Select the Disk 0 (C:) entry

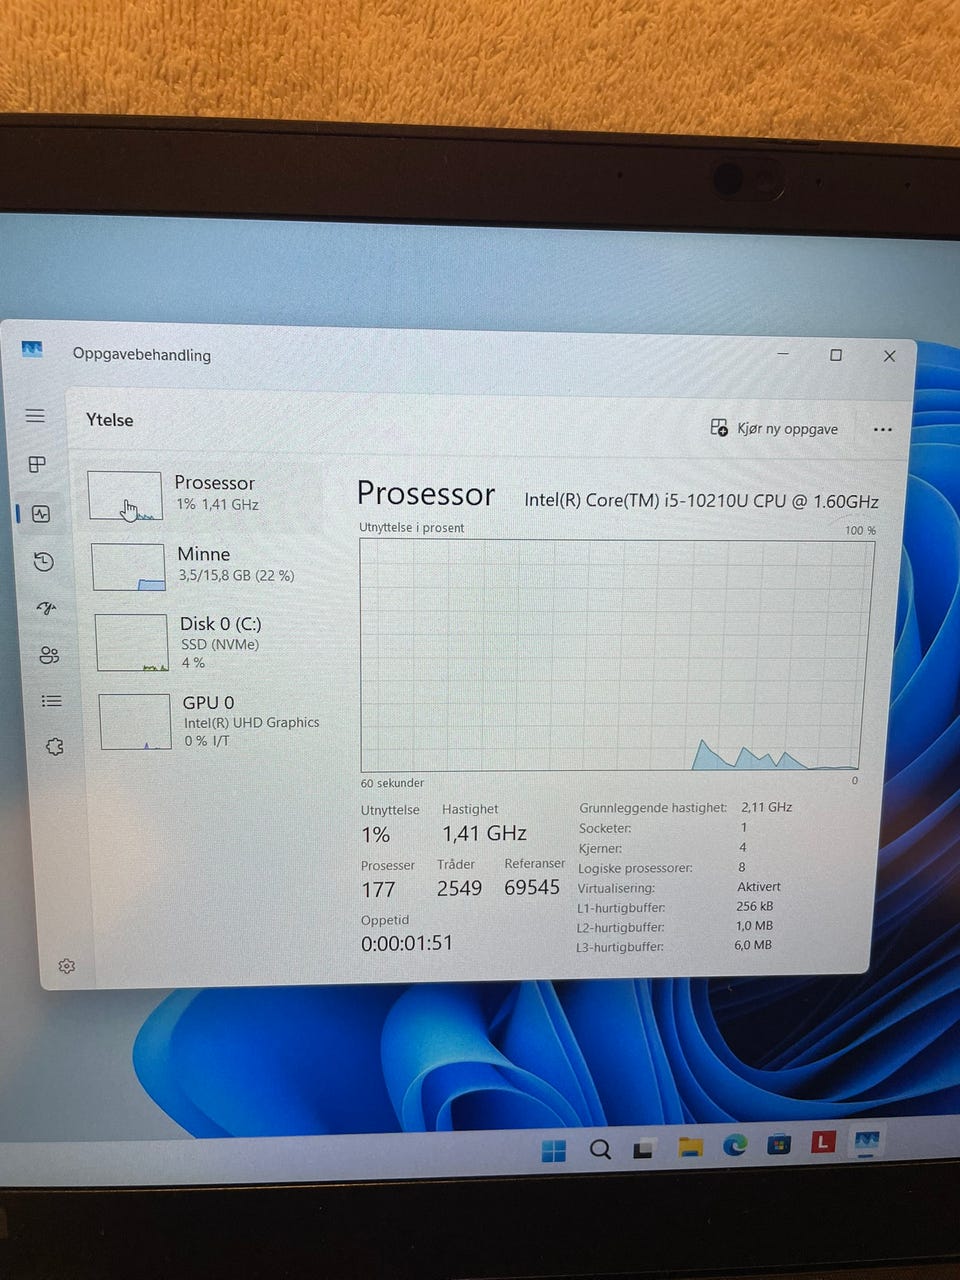click(209, 640)
